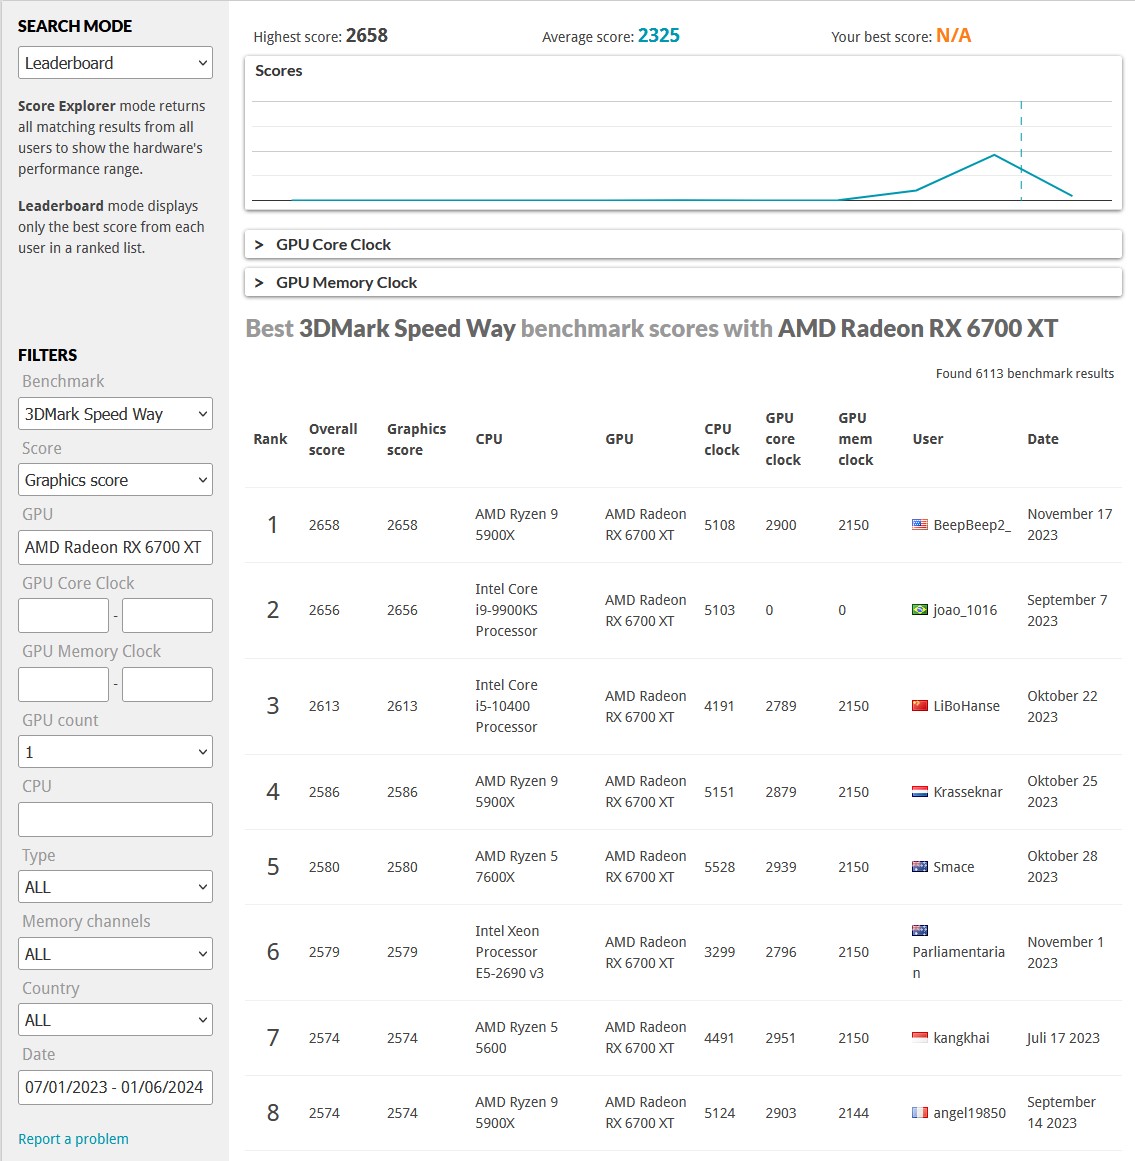This screenshot has height=1161, width=1135.
Task: Click the Australia flag beside Smace
Action: pos(920,866)
